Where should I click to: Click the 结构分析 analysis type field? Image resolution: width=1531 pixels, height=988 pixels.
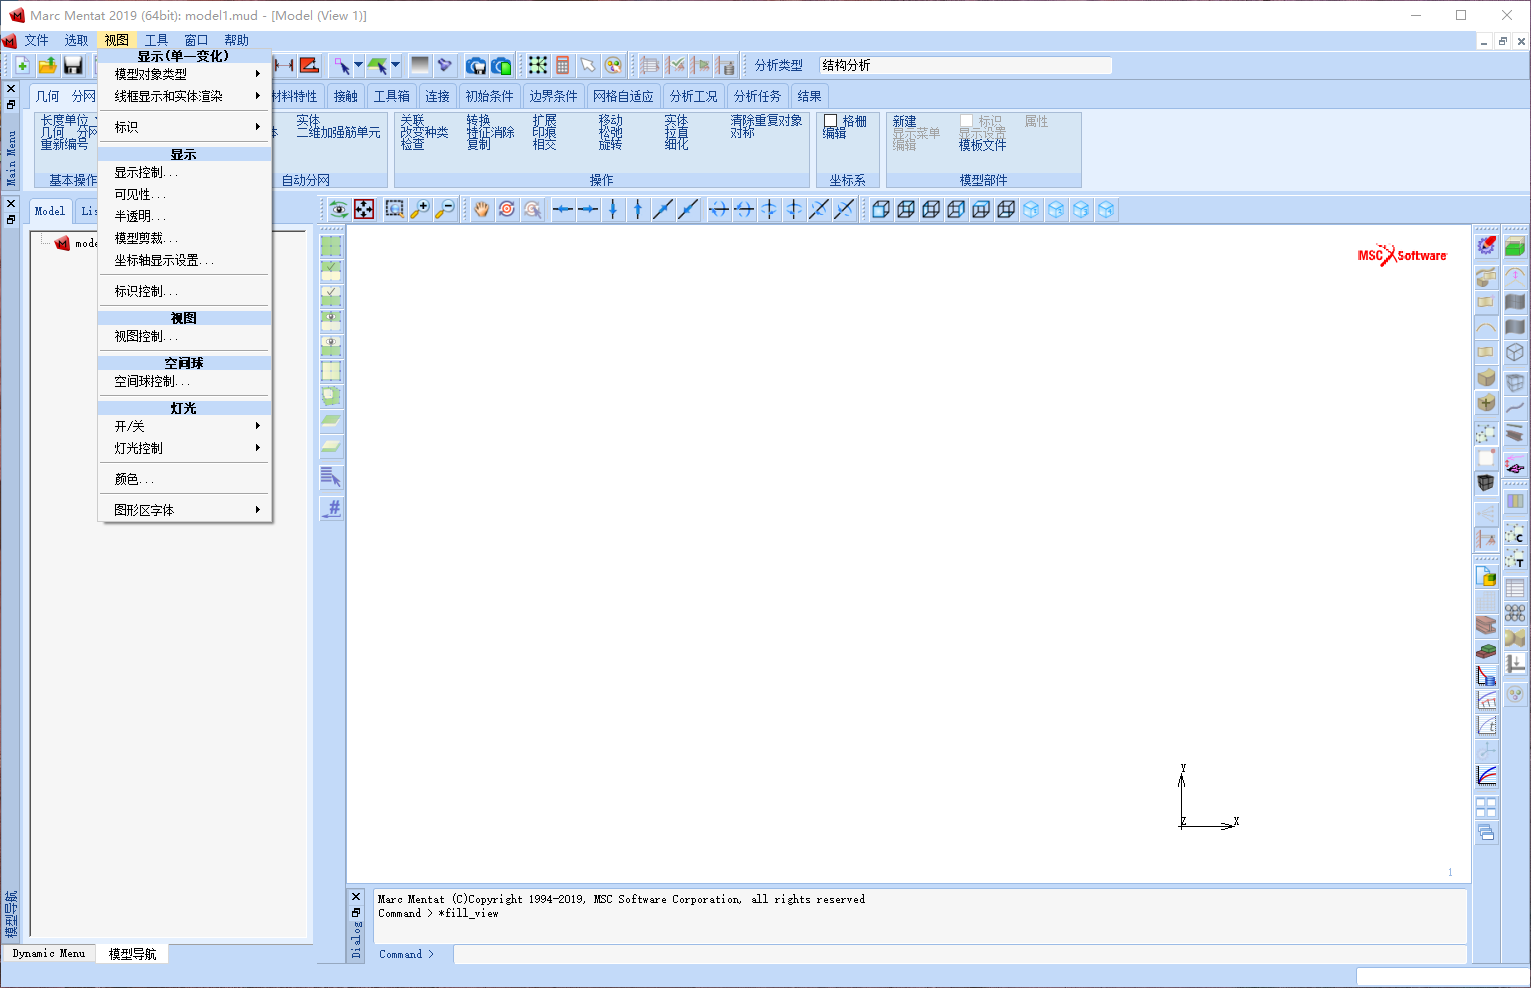[x=966, y=65]
